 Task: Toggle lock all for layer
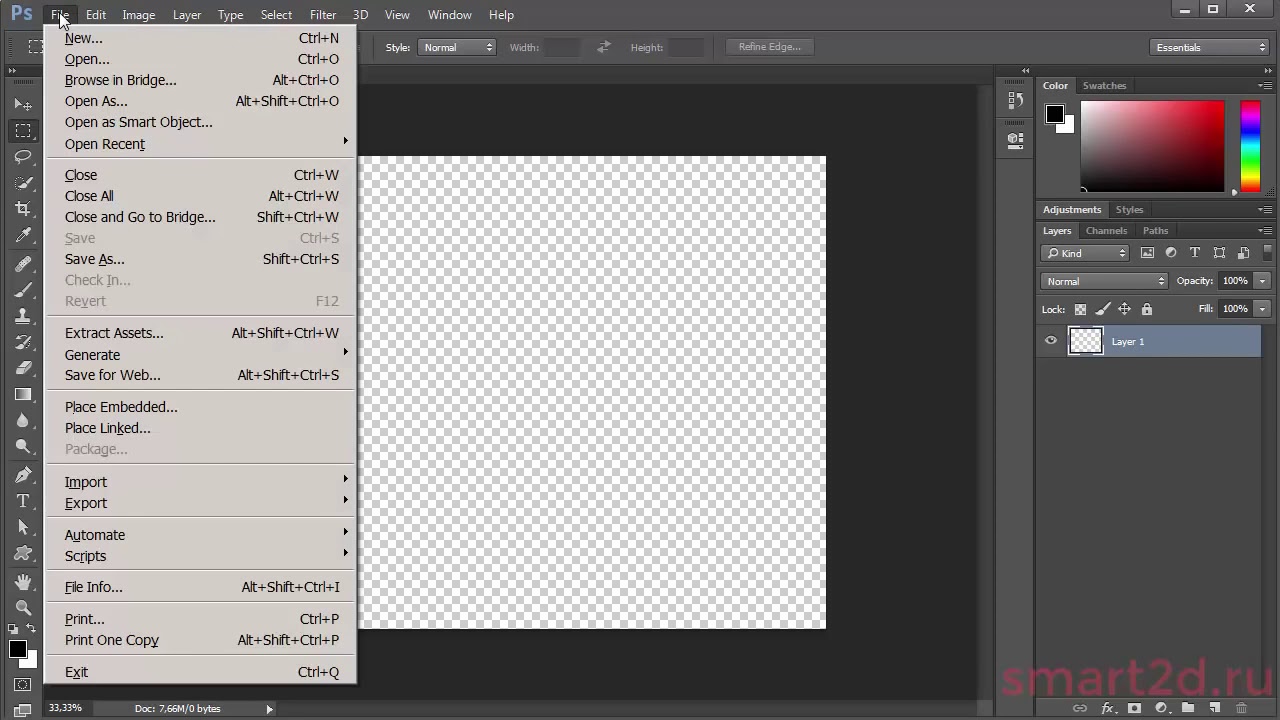pyautogui.click(x=1147, y=309)
